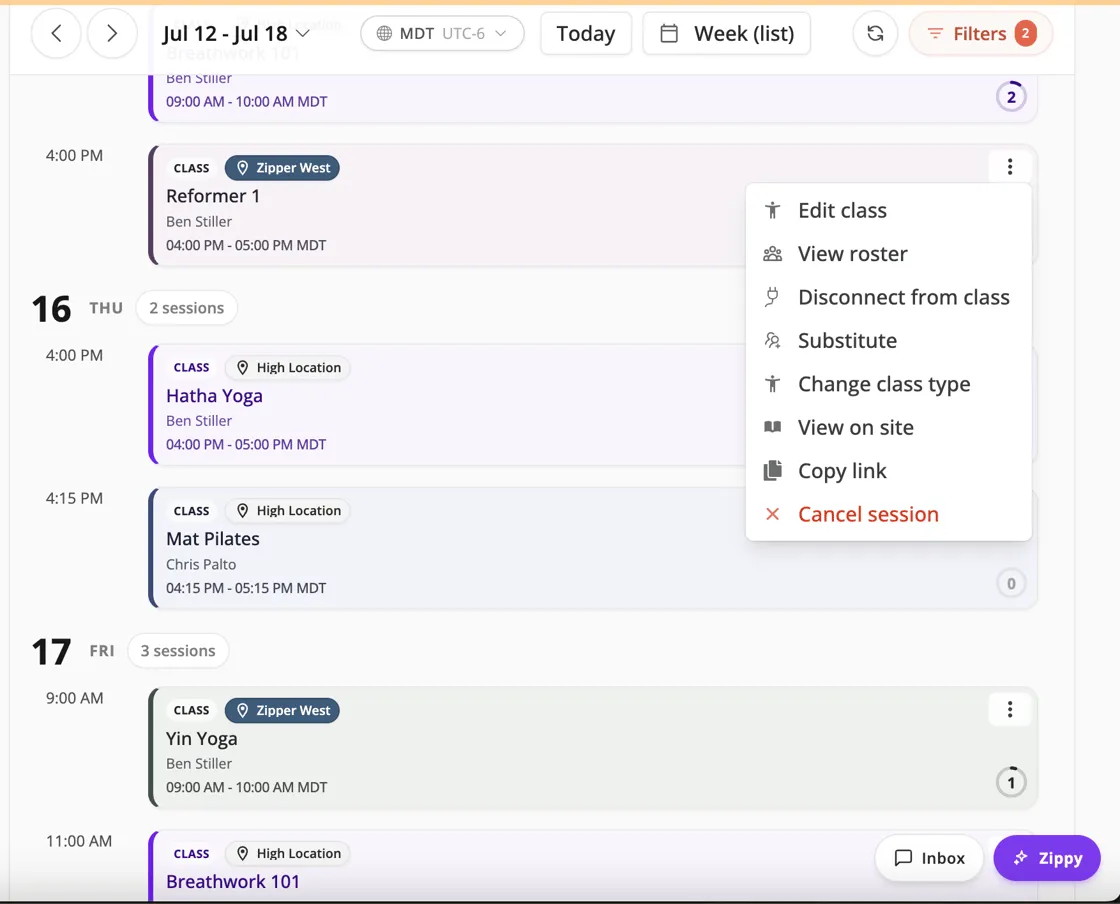Click the Zipper West tag on Reformer 1
The width and height of the screenshot is (1120, 904).
point(282,168)
